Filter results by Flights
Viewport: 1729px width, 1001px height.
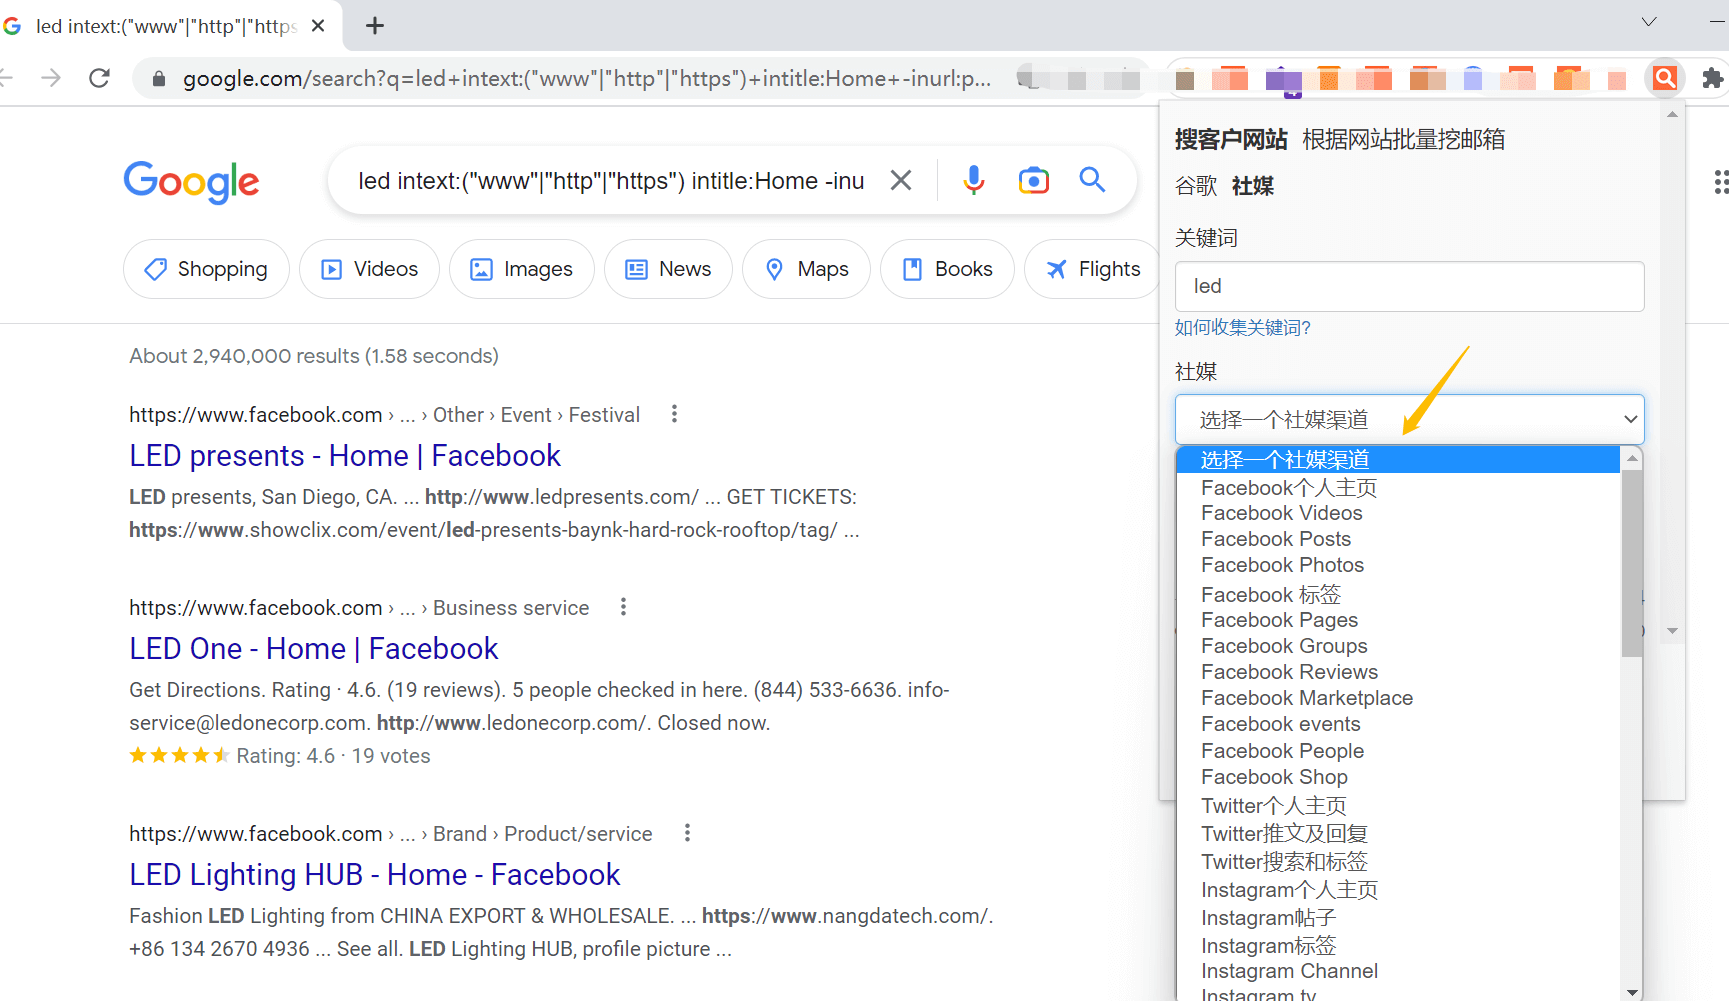point(1092,269)
